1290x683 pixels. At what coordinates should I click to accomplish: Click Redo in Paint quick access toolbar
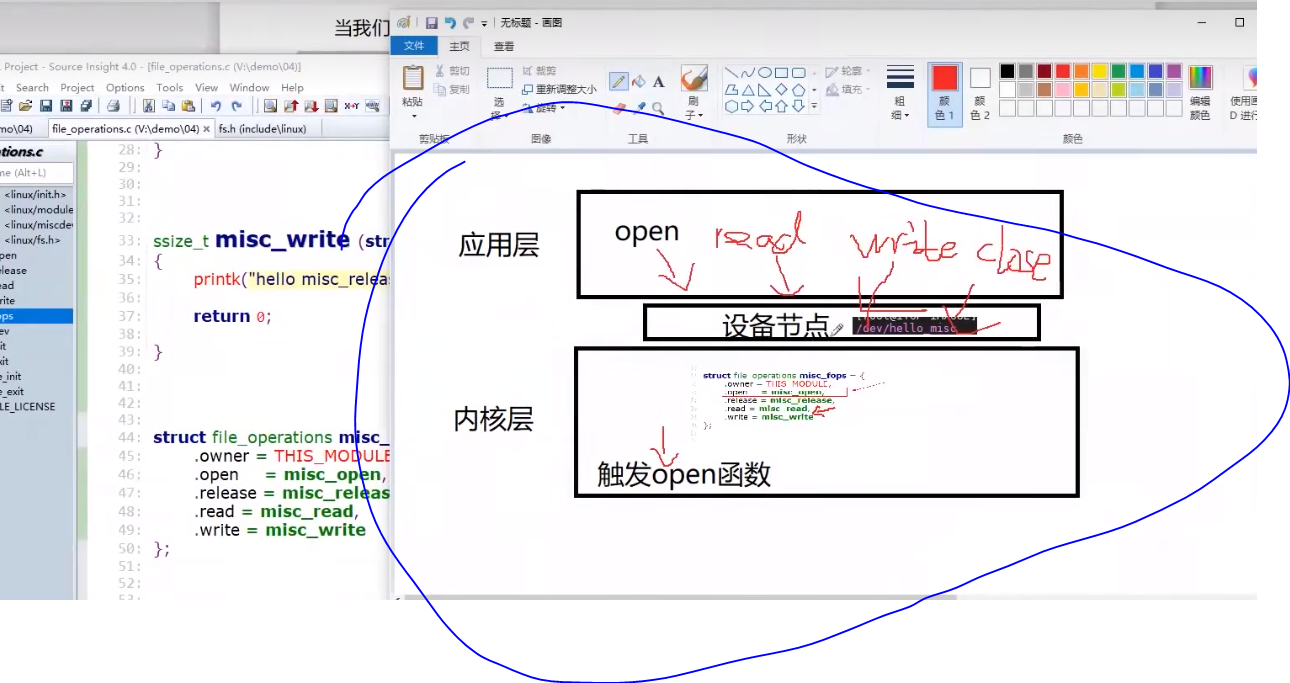click(468, 23)
